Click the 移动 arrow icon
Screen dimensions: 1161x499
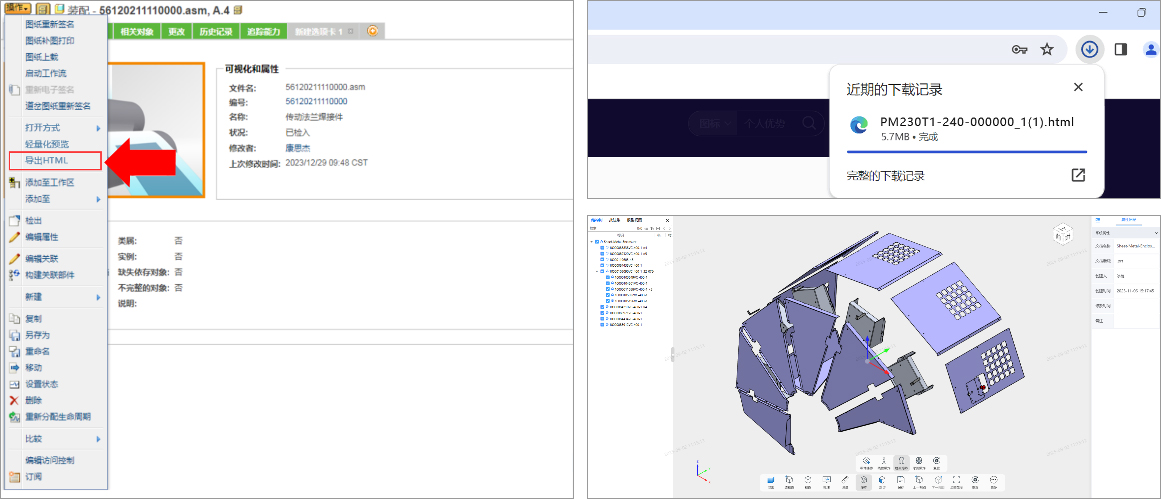[14, 367]
